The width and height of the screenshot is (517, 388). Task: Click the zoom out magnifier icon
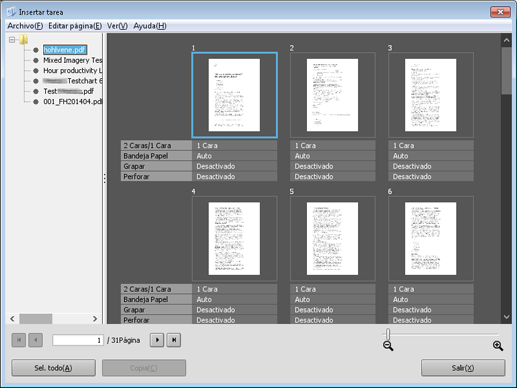[x=388, y=346]
